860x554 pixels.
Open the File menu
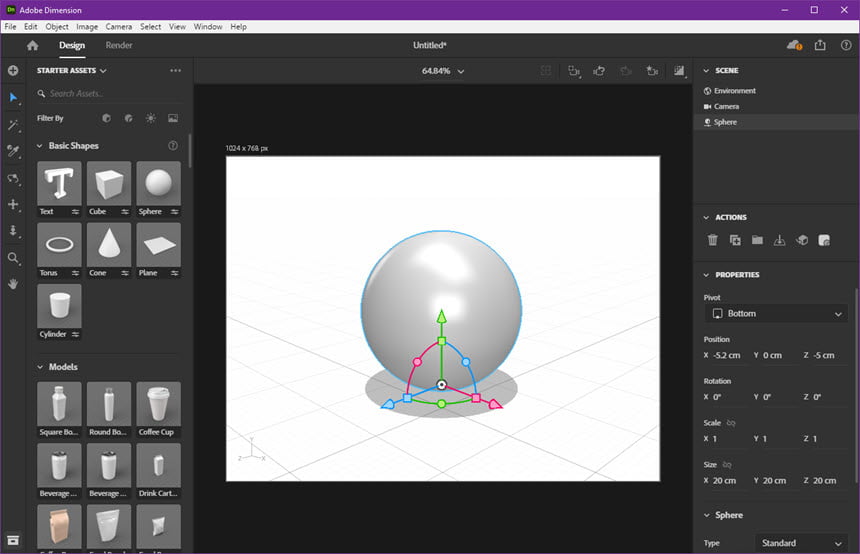[10, 26]
